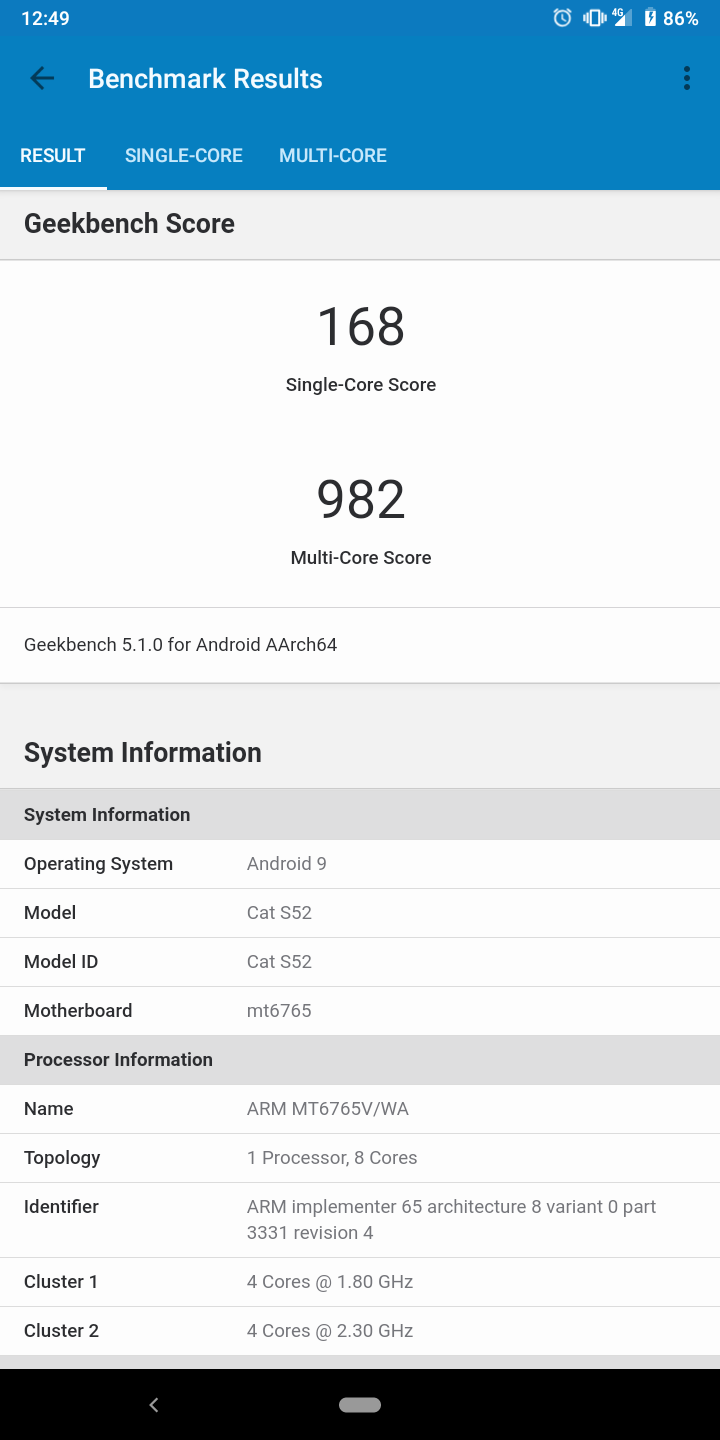Tap the Identifier label
Image resolution: width=720 pixels, height=1440 pixels.
tap(61, 1207)
